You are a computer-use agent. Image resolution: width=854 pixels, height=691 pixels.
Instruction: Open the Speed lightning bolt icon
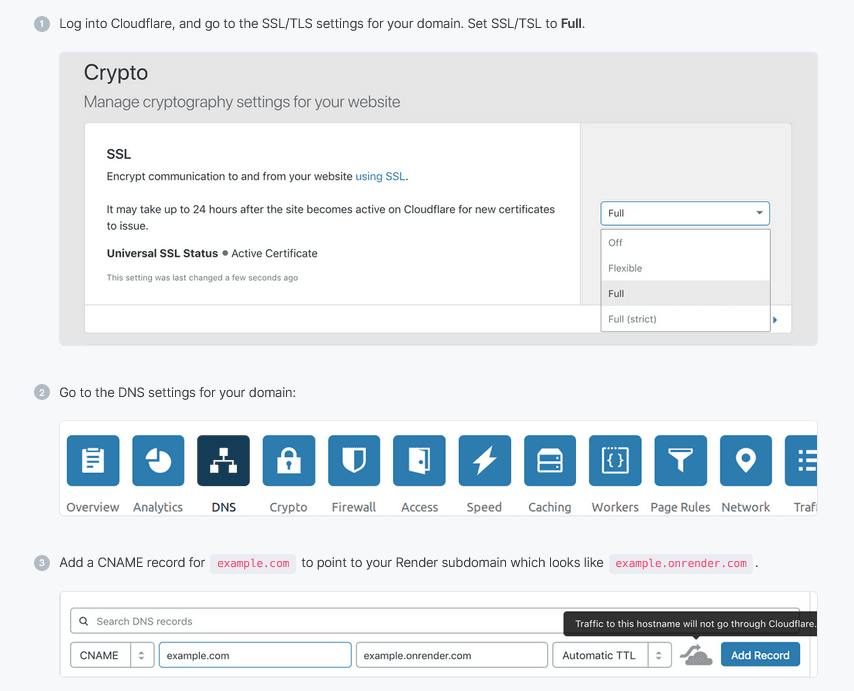(x=484, y=461)
